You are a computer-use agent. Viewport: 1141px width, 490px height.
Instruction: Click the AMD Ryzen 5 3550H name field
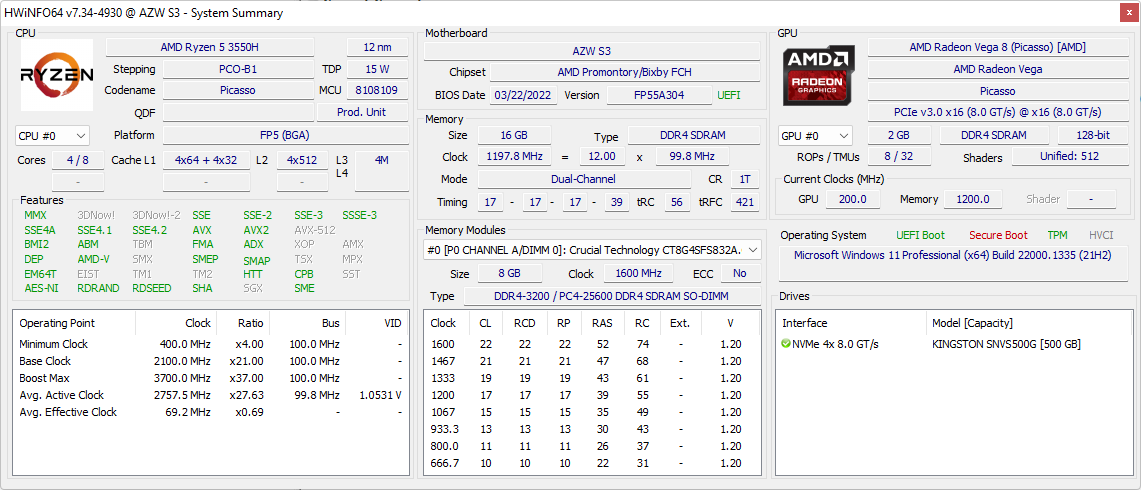[x=210, y=47]
